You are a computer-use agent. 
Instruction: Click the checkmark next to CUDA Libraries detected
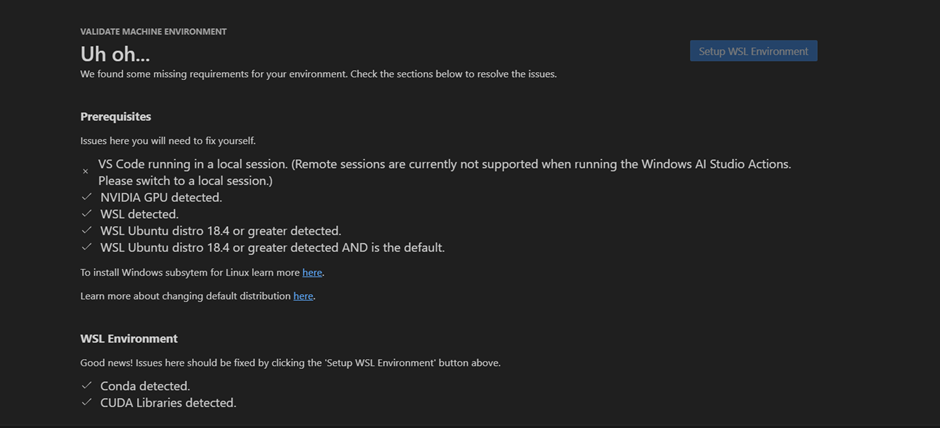point(87,403)
